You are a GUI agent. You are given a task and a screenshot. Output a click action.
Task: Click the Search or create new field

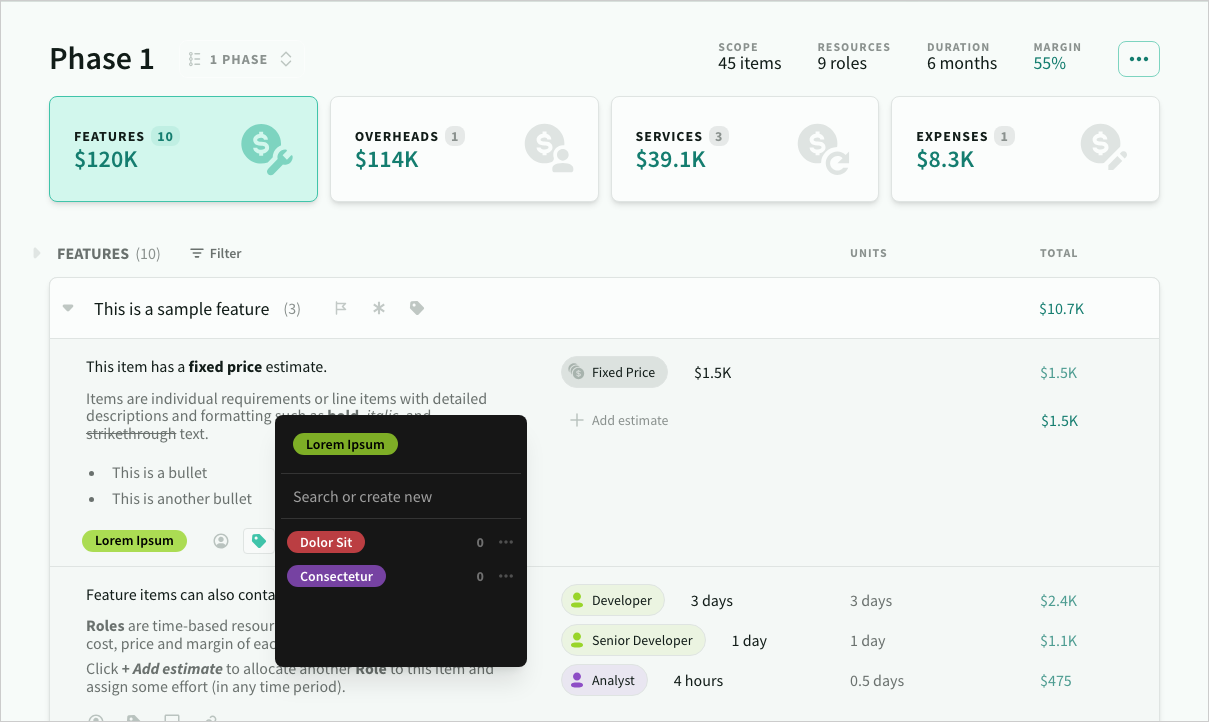(400, 497)
